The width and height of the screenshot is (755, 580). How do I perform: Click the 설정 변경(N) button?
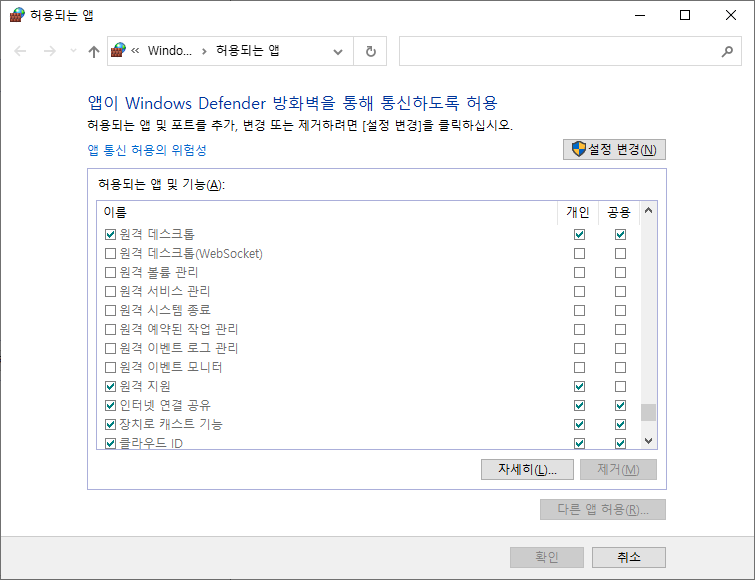(x=614, y=149)
